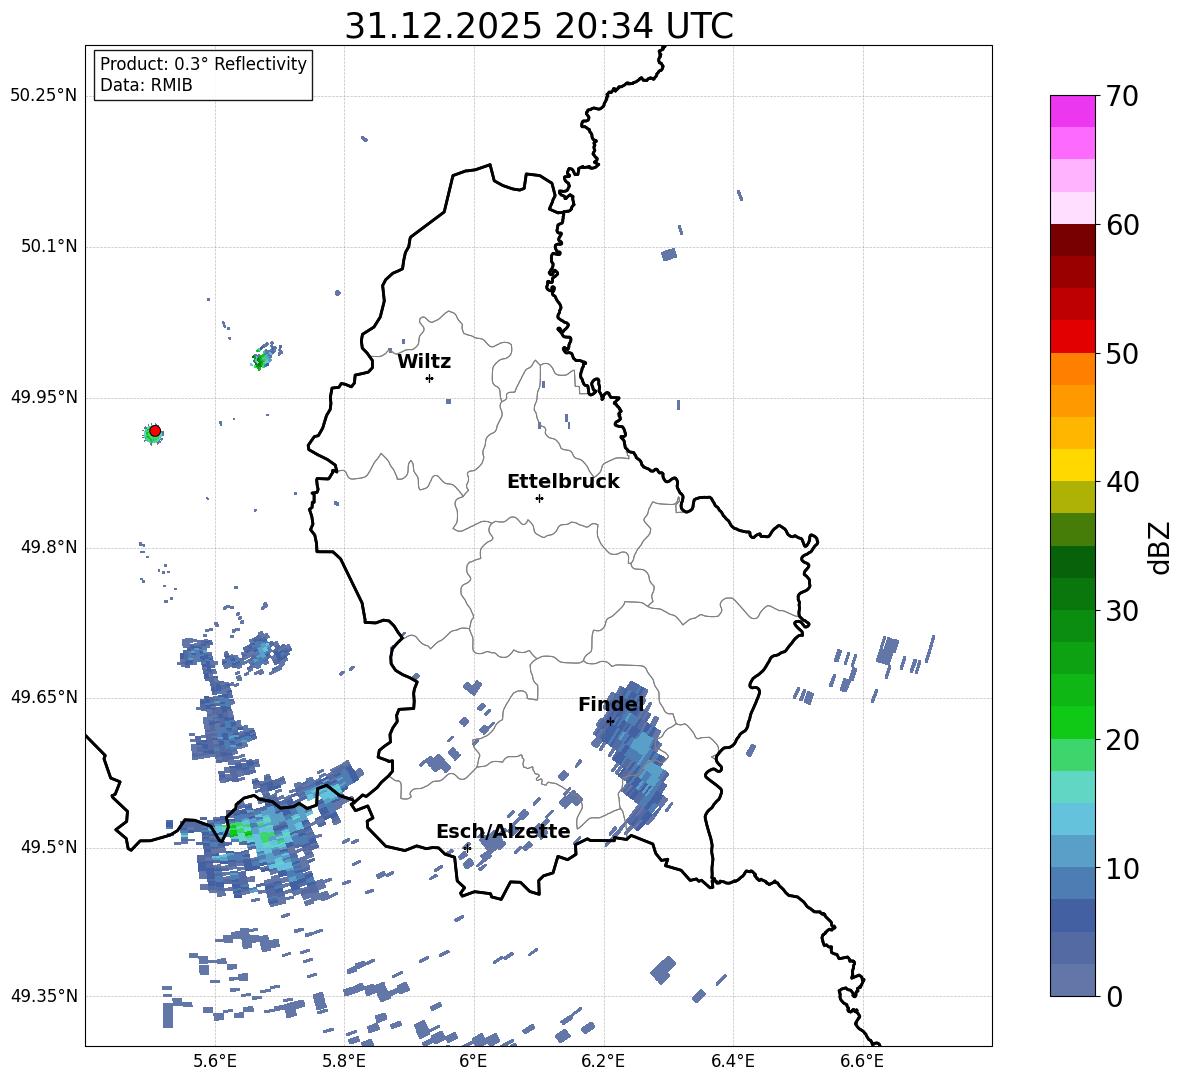Viewport: 1184px width, 1081px height.
Task: Click the 49.8°N latitude label
Action: [49, 547]
